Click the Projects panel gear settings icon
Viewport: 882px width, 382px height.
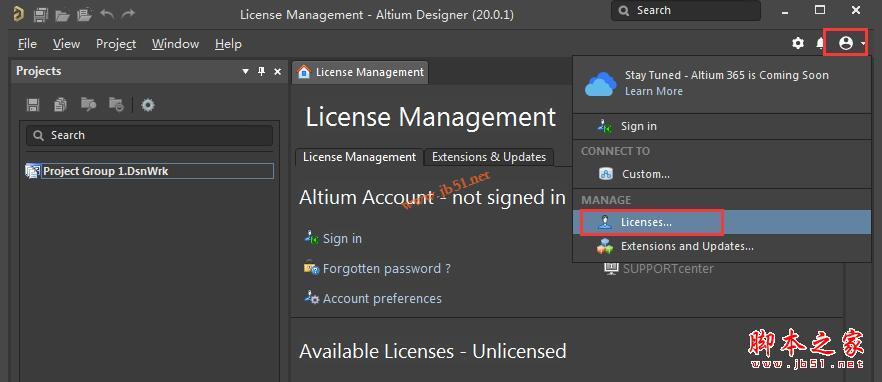tap(148, 105)
